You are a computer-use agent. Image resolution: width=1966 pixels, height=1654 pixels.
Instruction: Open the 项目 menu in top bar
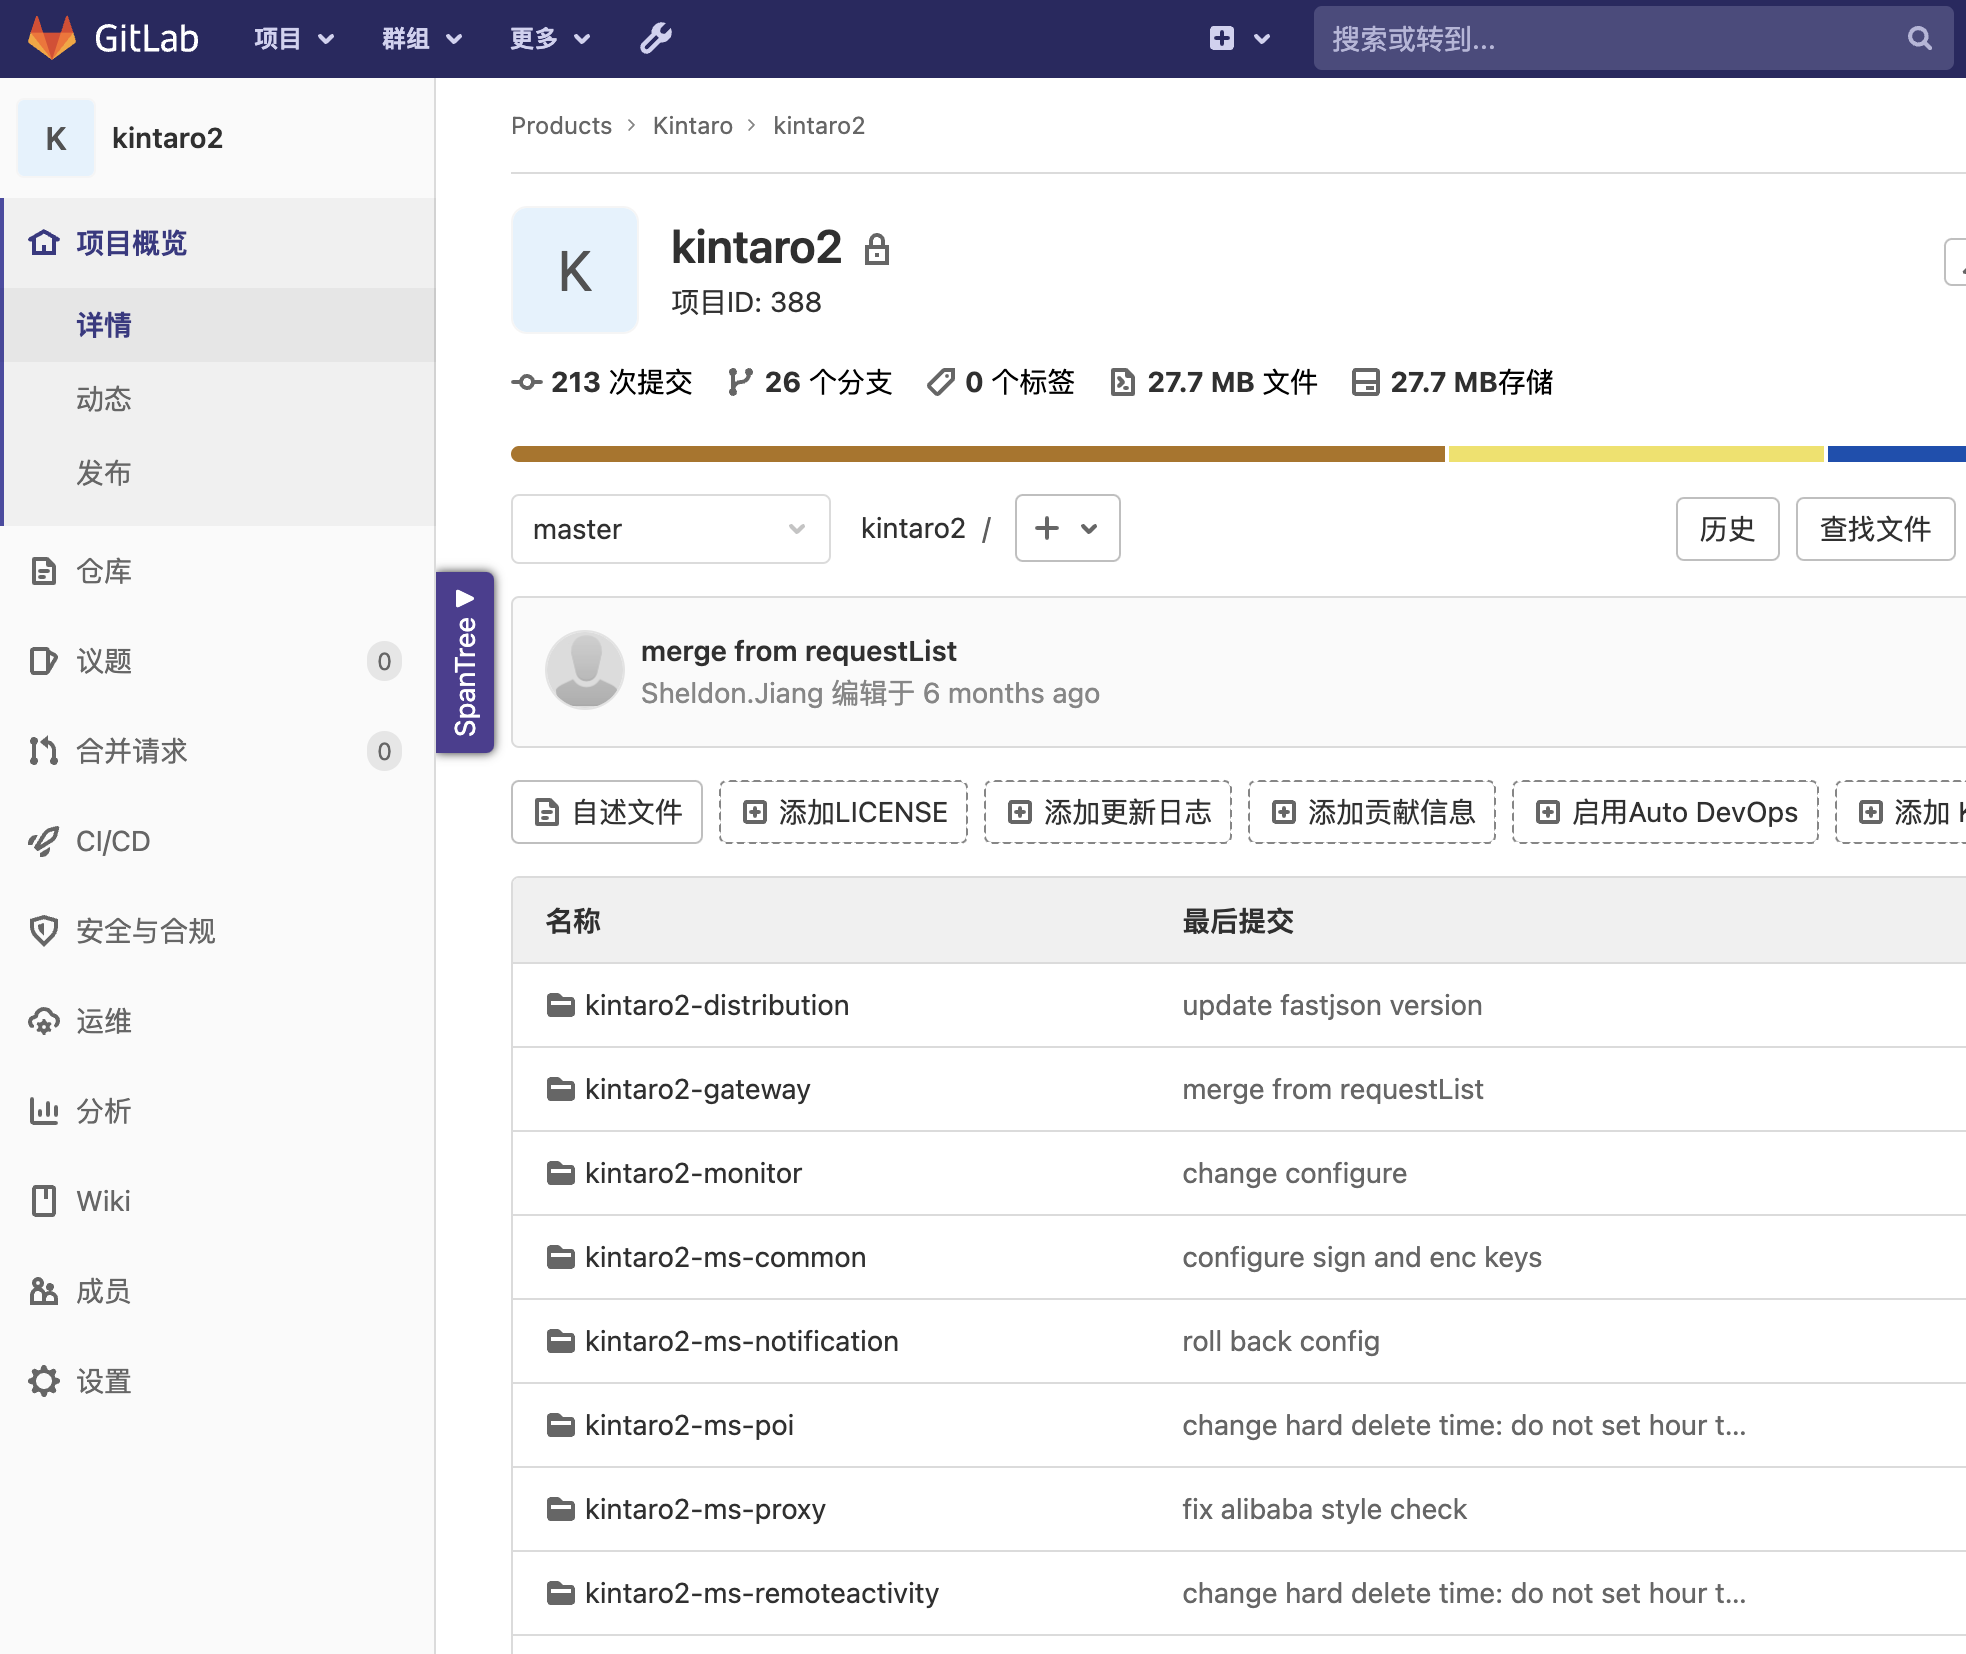point(293,38)
